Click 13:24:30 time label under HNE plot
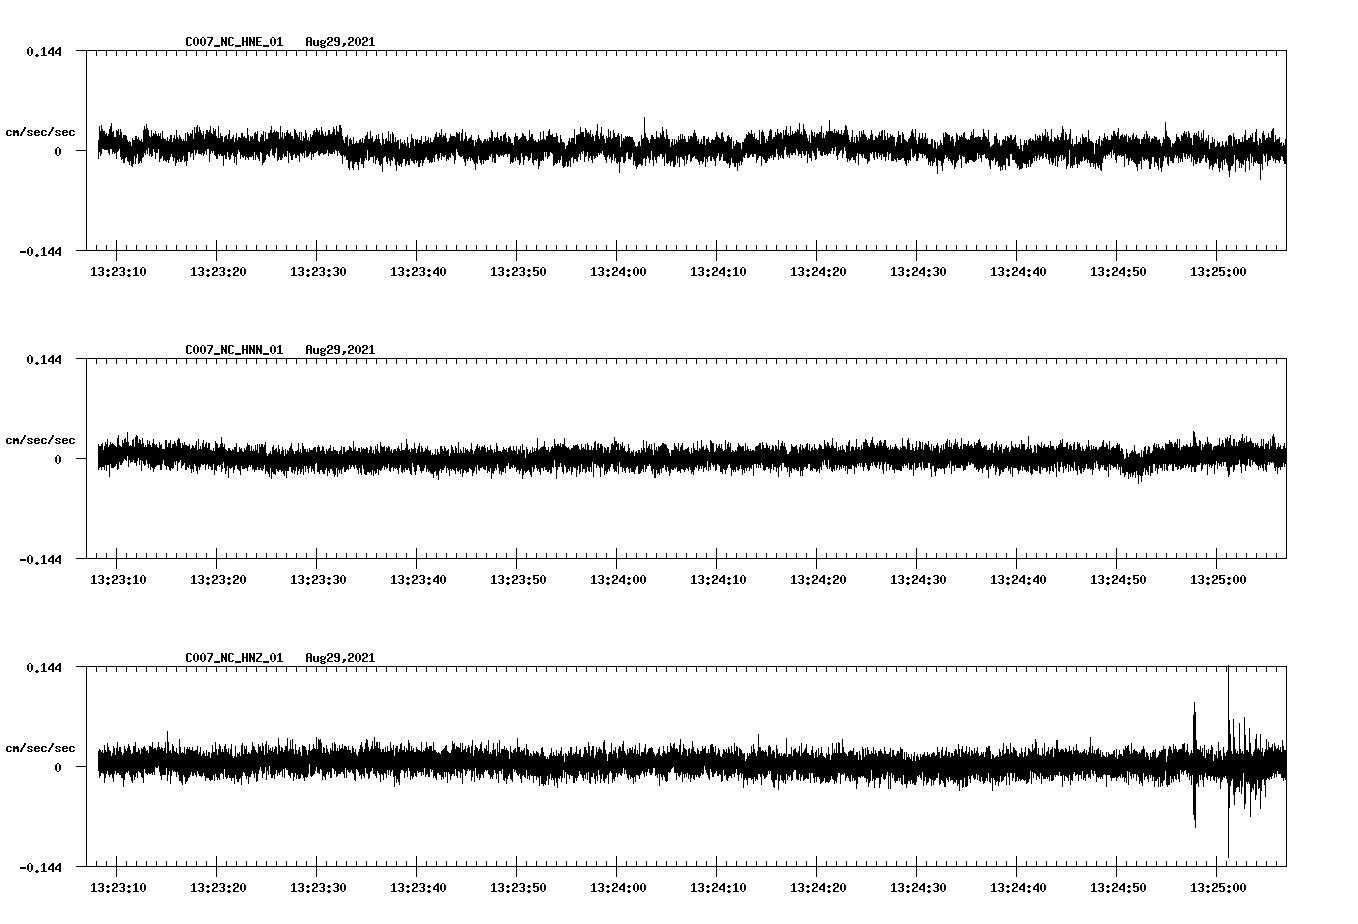The image size is (1358, 924). click(918, 271)
